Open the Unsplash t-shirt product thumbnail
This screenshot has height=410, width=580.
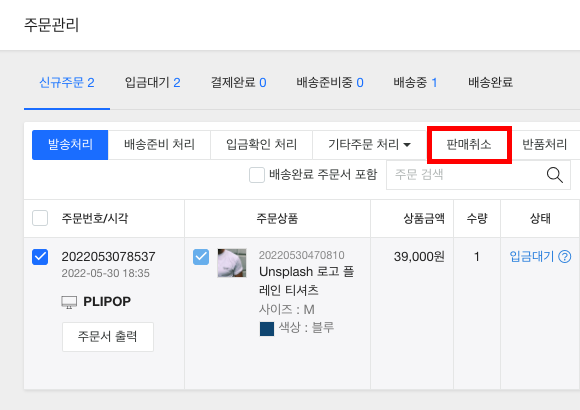232,263
